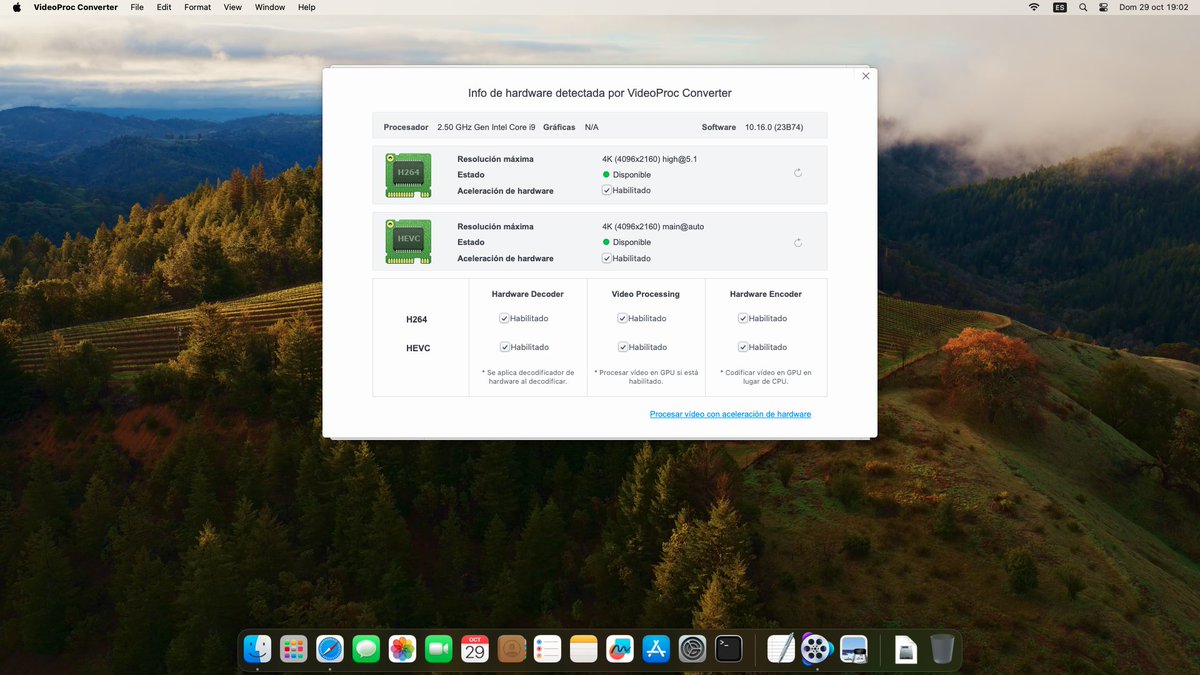Click the HEVC chip icon
Image resolution: width=1200 pixels, height=675 pixels.
tap(408, 241)
